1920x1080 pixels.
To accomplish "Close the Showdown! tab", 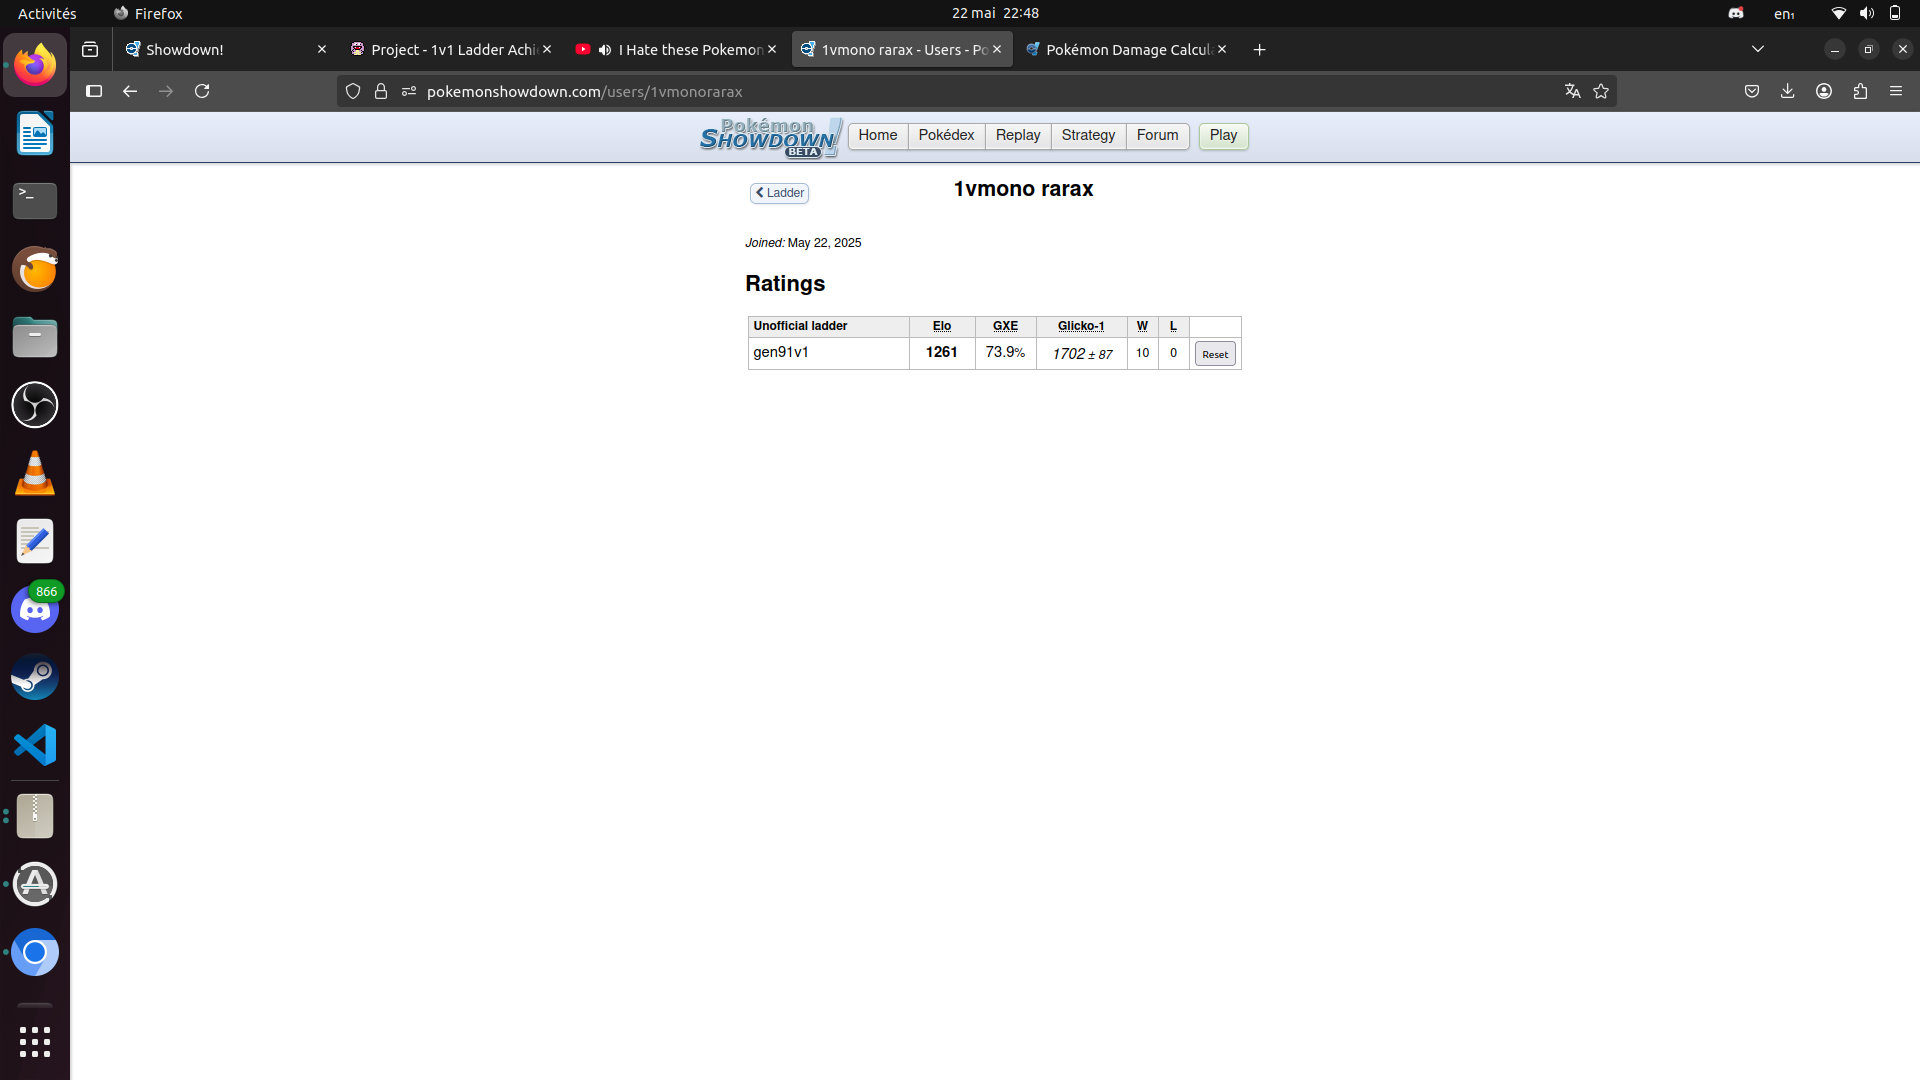I will 322,49.
